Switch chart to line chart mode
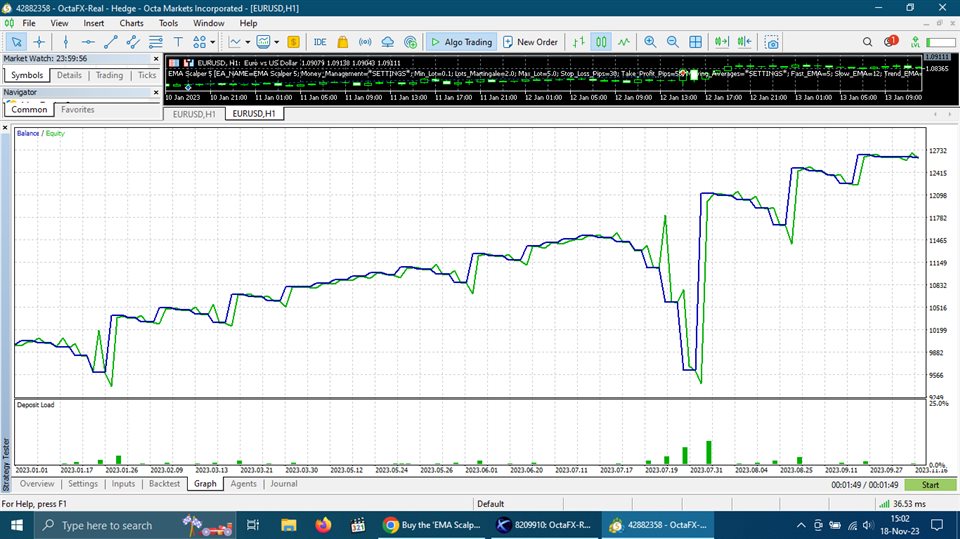Image resolution: width=960 pixels, height=539 pixels. tap(623, 42)
